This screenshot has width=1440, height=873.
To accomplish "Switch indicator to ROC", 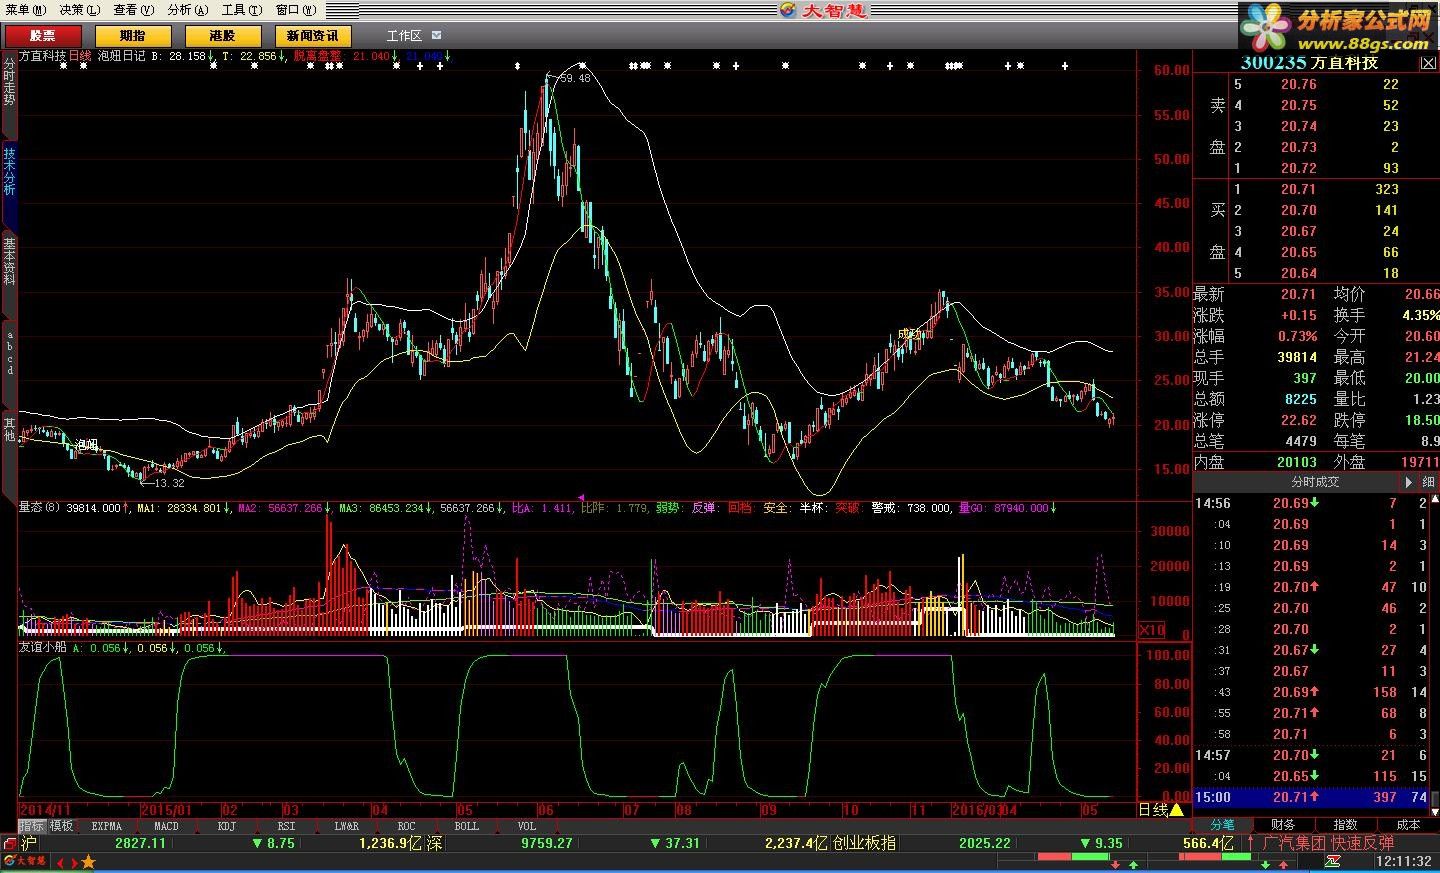I will (406, 826).
